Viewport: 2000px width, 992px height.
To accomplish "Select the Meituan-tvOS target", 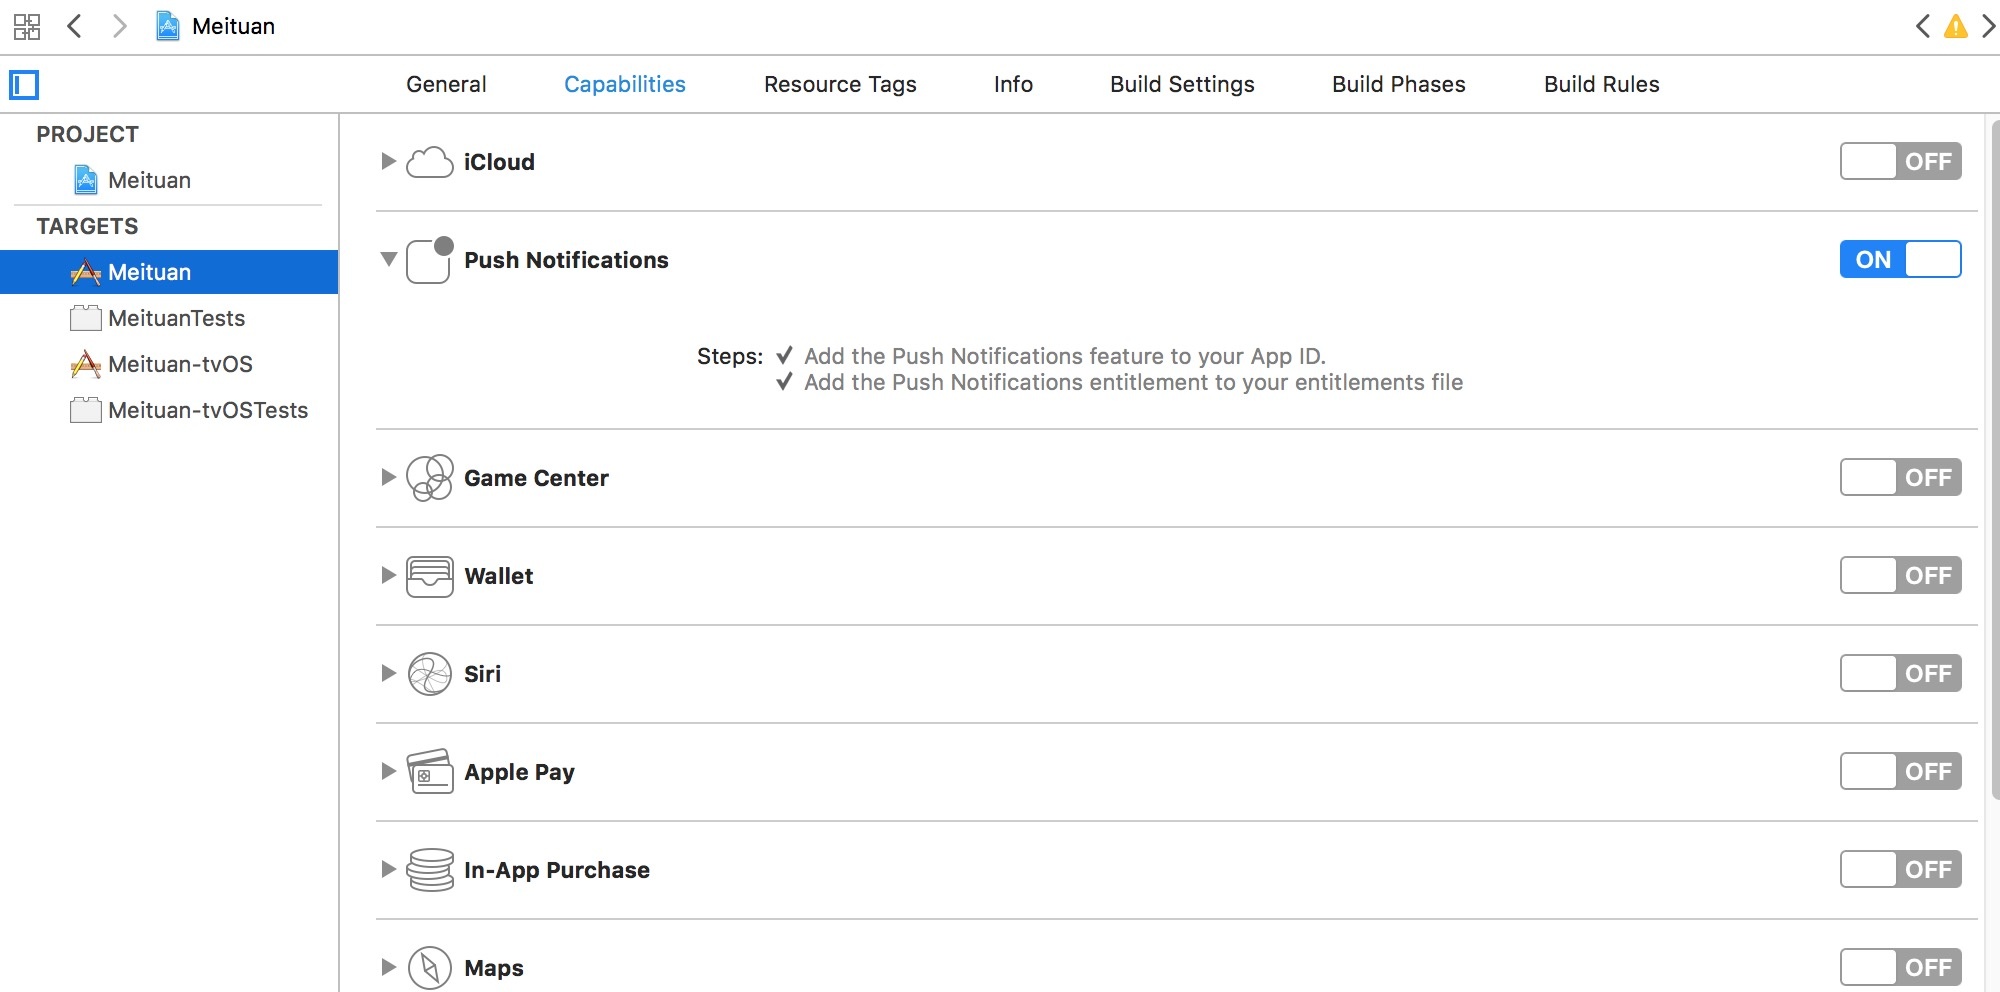I will tap(180, 364).
